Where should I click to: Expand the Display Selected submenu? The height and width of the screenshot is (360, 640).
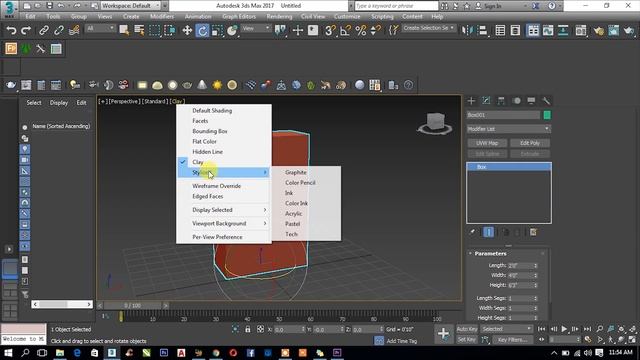coord(224,210)
